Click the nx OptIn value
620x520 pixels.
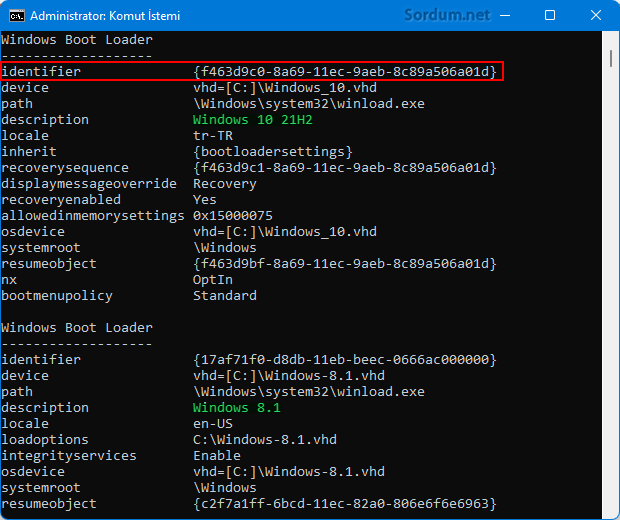[213, 280]
